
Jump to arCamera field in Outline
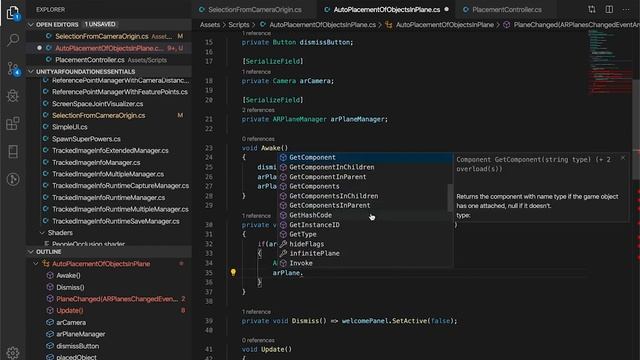pyautogui.click(x=109, y=322)
